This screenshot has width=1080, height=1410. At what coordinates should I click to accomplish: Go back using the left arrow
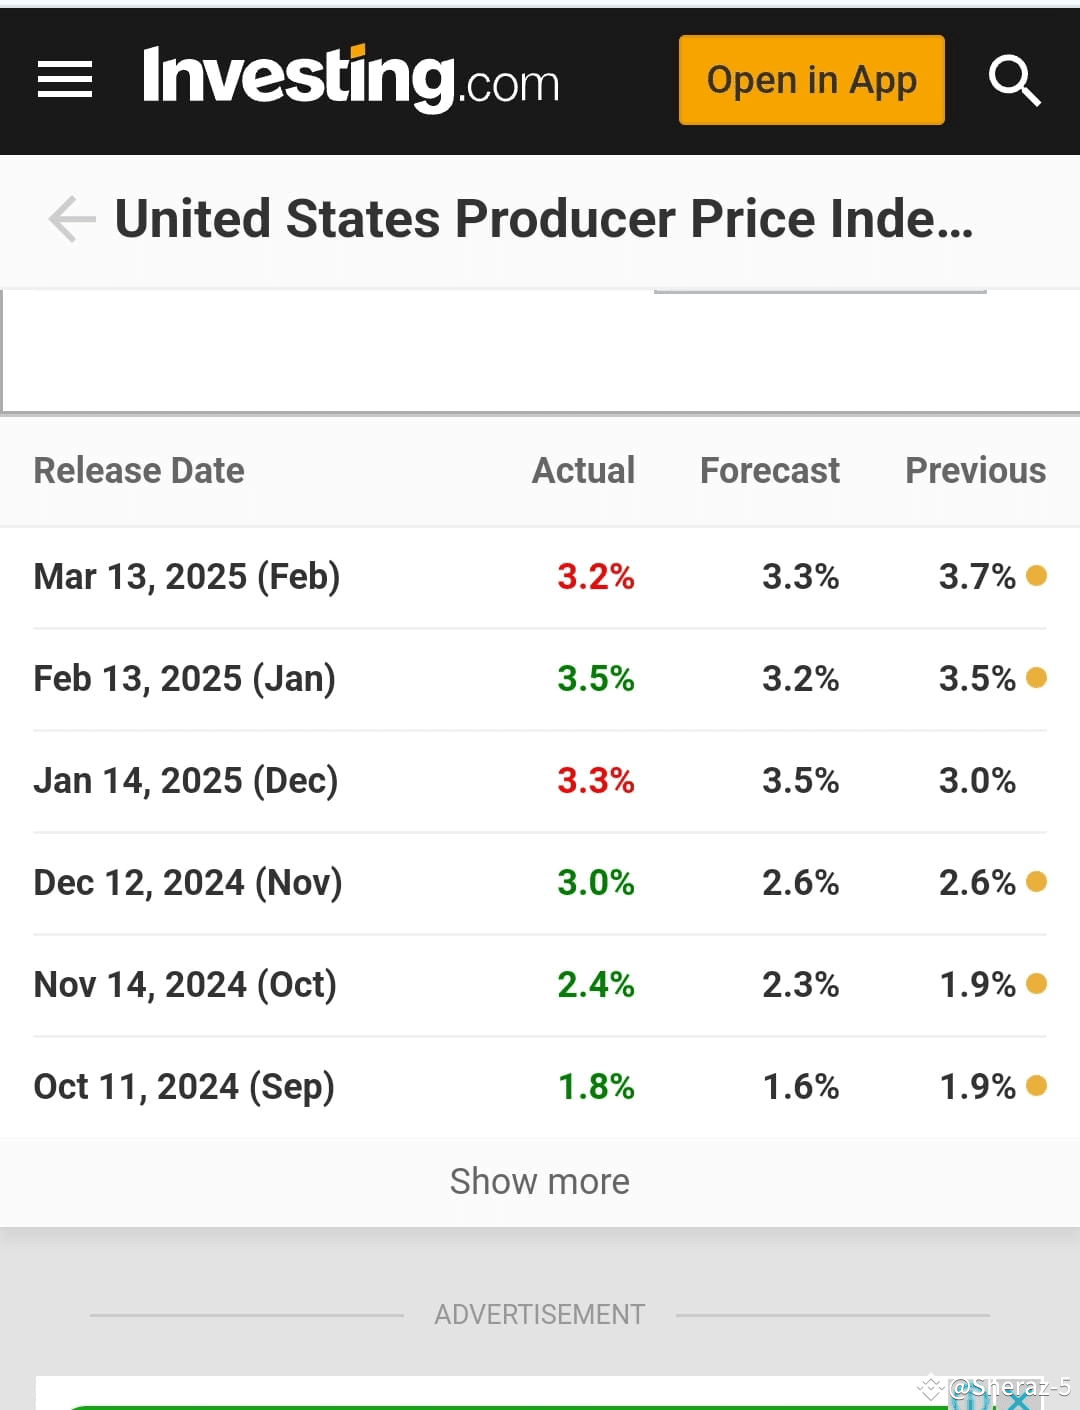pyautogui.click(x=71, y=219)
